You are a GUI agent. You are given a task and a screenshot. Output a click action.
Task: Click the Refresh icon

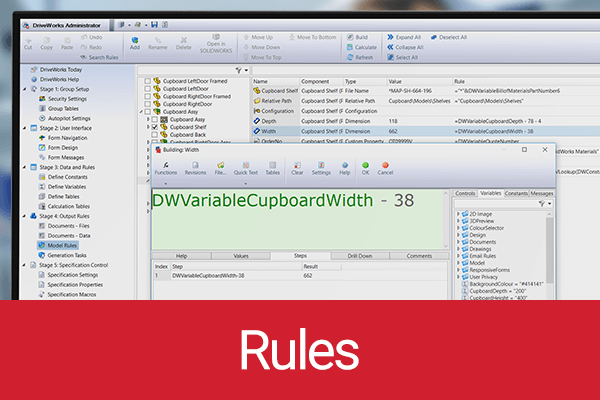[x=360, y=57]
